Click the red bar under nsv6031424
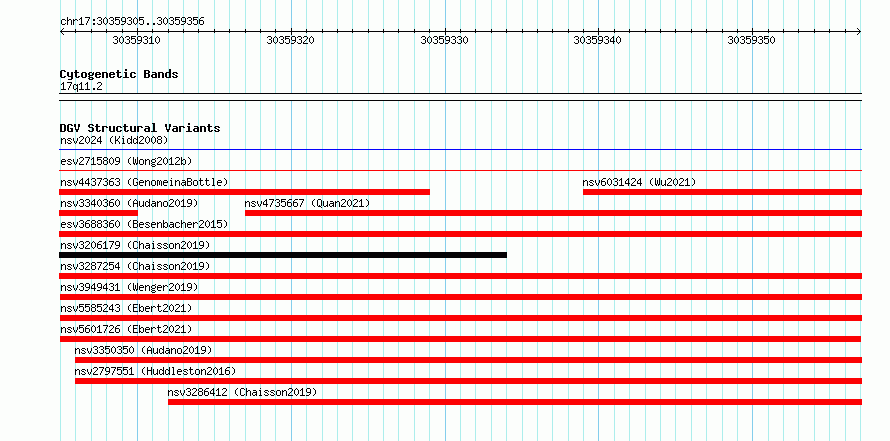Image resolution: width=890 pixels, height=441 pixels. (x=722, y=192)
